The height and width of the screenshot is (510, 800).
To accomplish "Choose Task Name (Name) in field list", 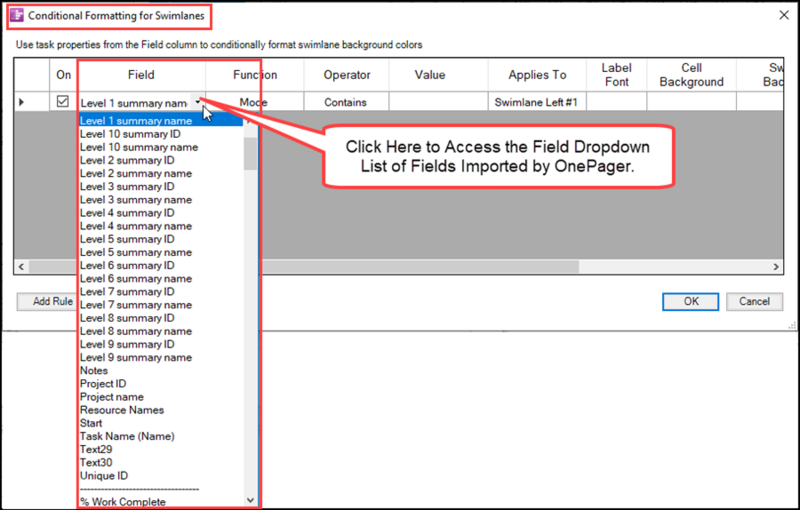I will [x=127, y=437].
